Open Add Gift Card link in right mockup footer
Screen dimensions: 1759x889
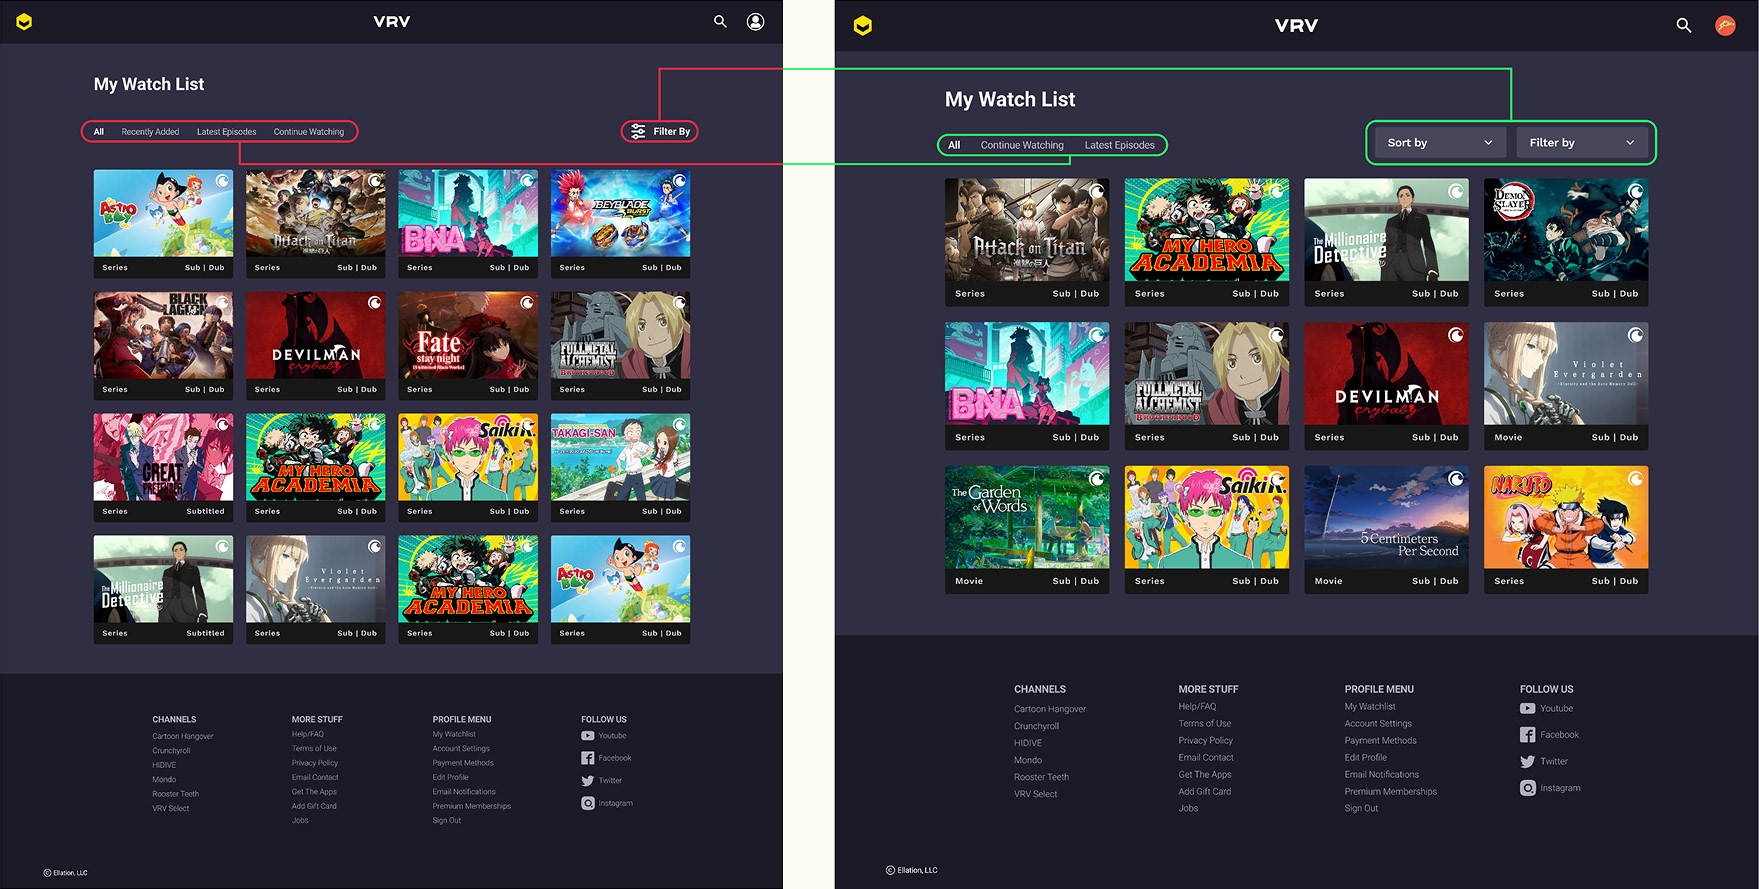1205,792
